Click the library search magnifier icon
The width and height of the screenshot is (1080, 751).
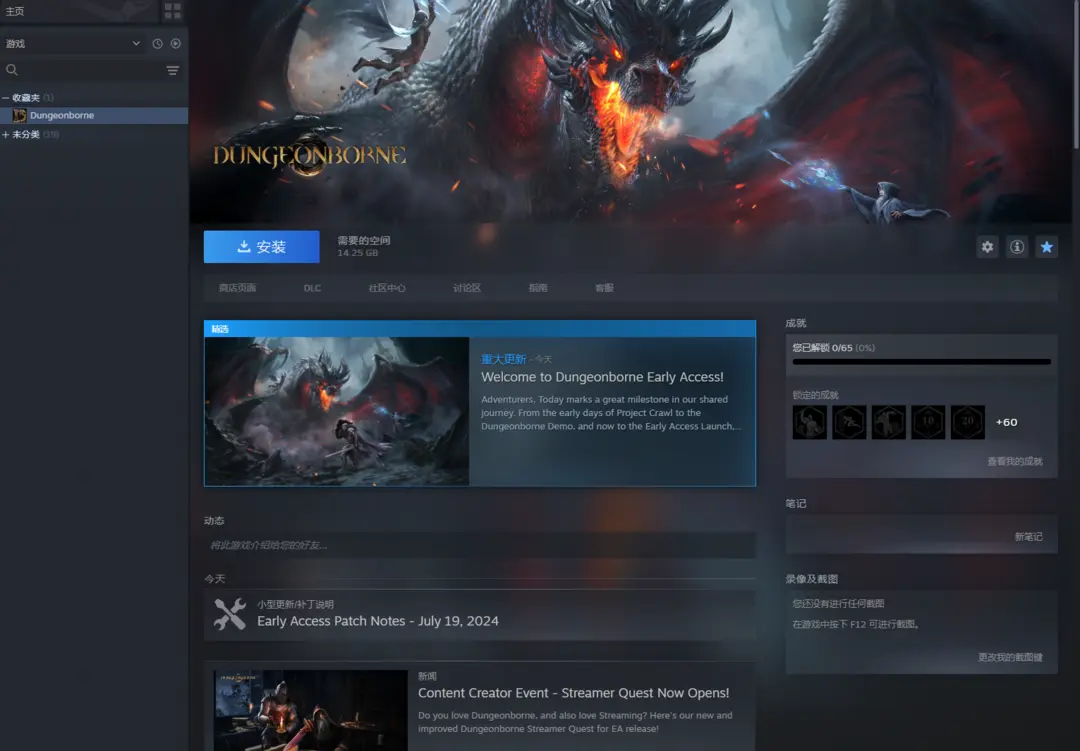click(x=12, y=70)
